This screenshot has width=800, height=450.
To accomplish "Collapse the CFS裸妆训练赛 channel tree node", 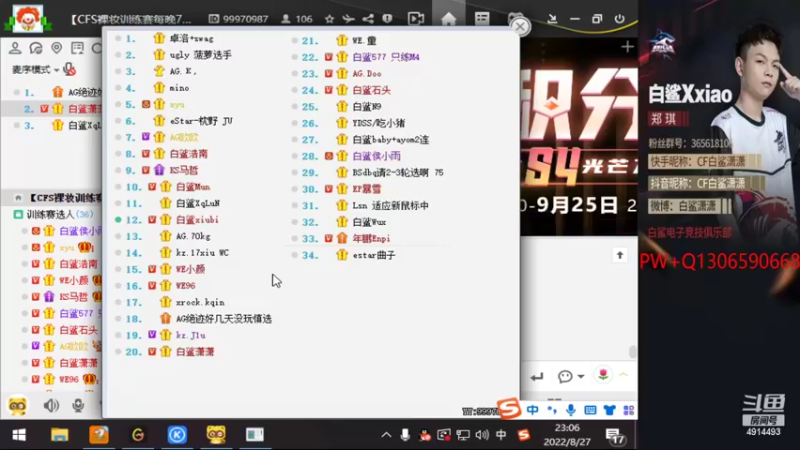I will 18,197.
